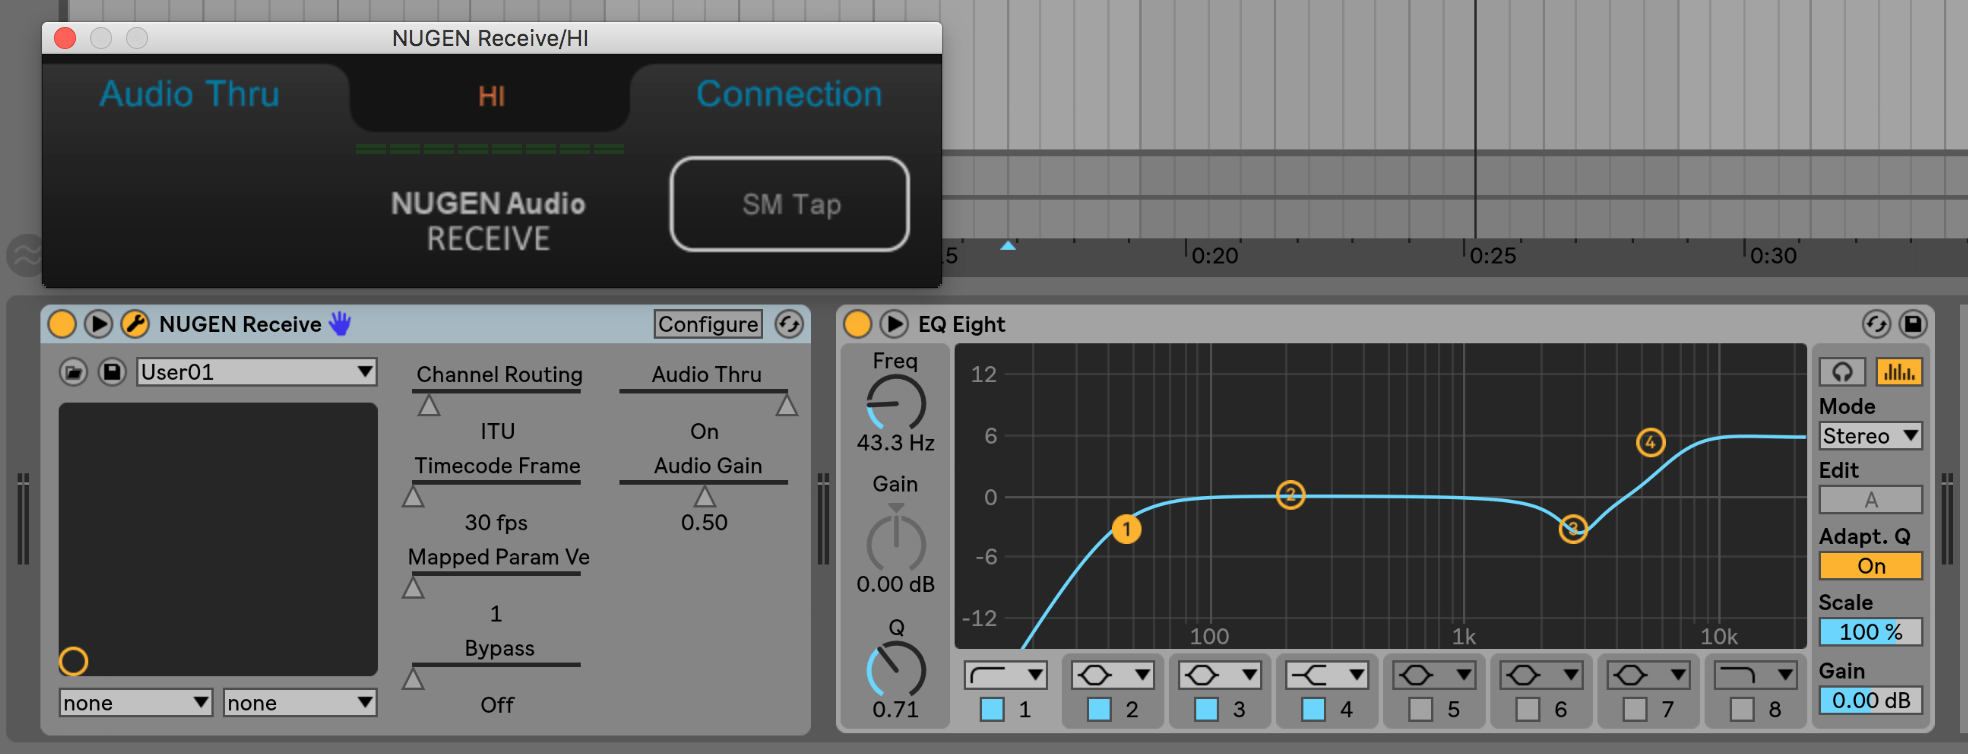Switch to Audio Thru tab in NUGEN window
Viewport: 1968px width, 754px height.
pyautogui.click(x=190, y=94)
